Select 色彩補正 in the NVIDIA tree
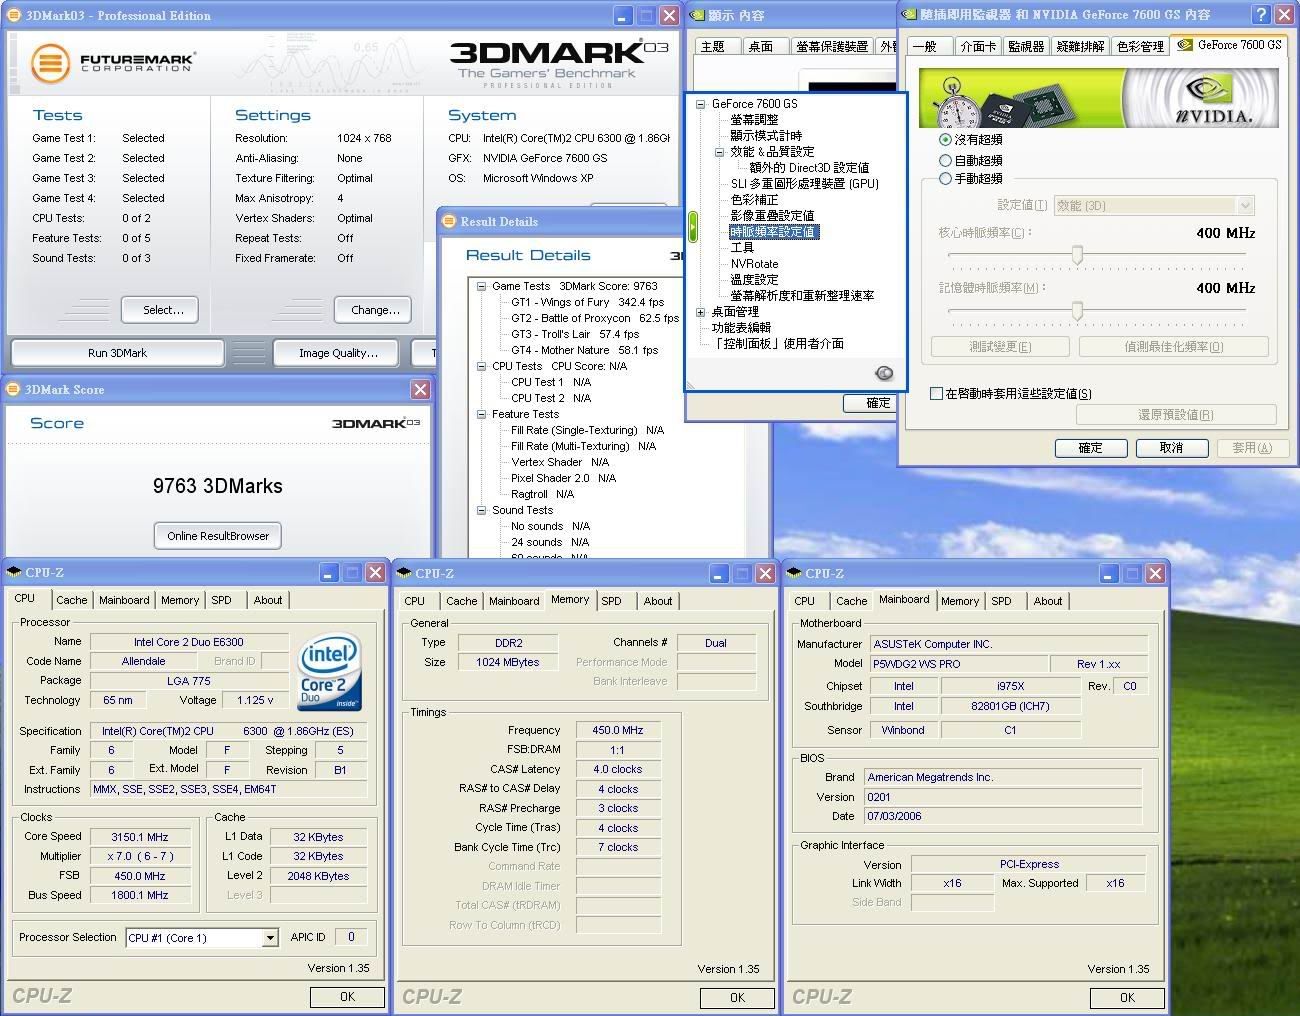This screenshot has width=1300, height=1016. point(754,200)
